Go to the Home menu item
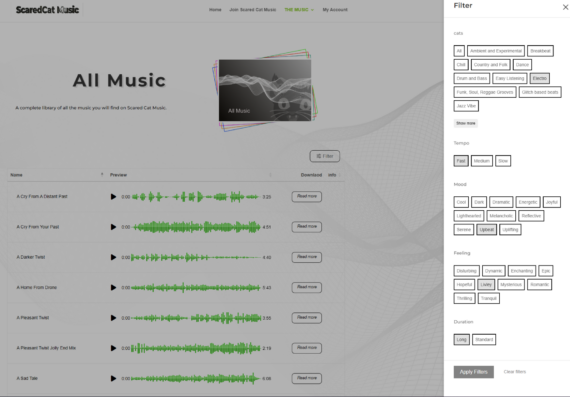570x397 pixels. tap(215, 10)
